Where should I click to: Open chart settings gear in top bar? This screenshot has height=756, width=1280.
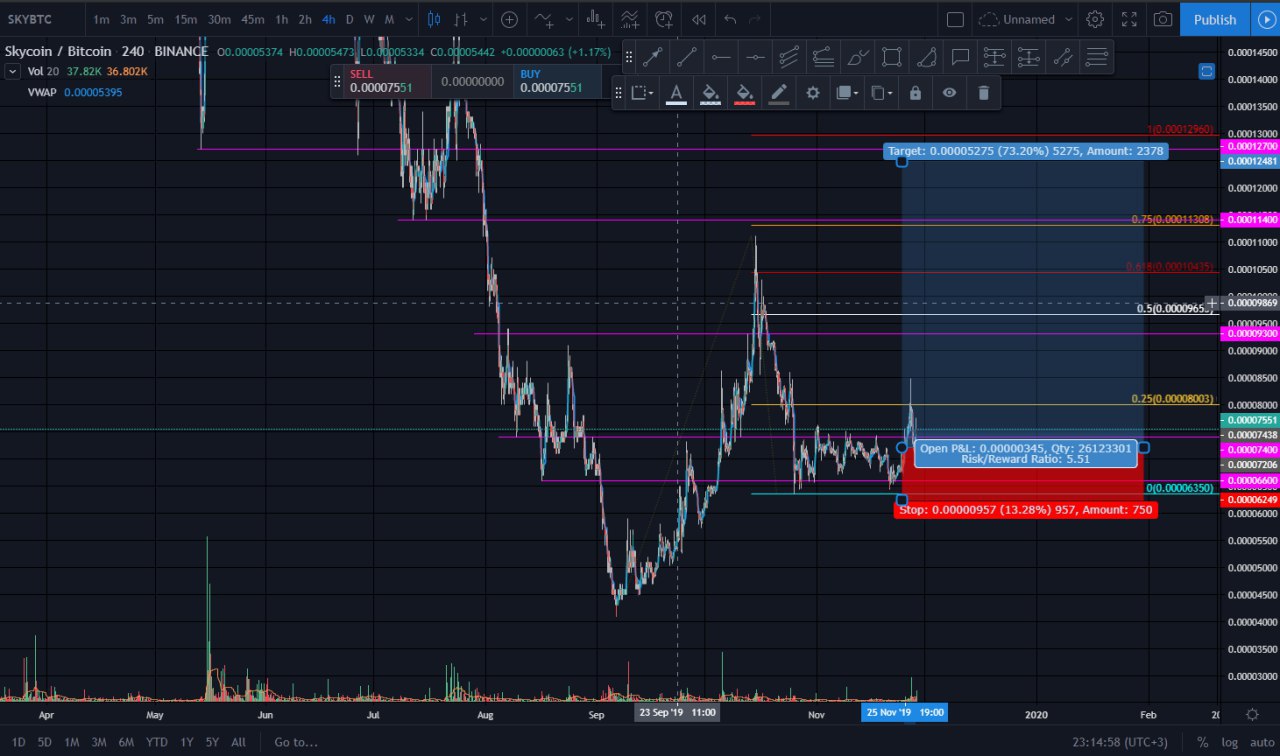(1095, 19)
